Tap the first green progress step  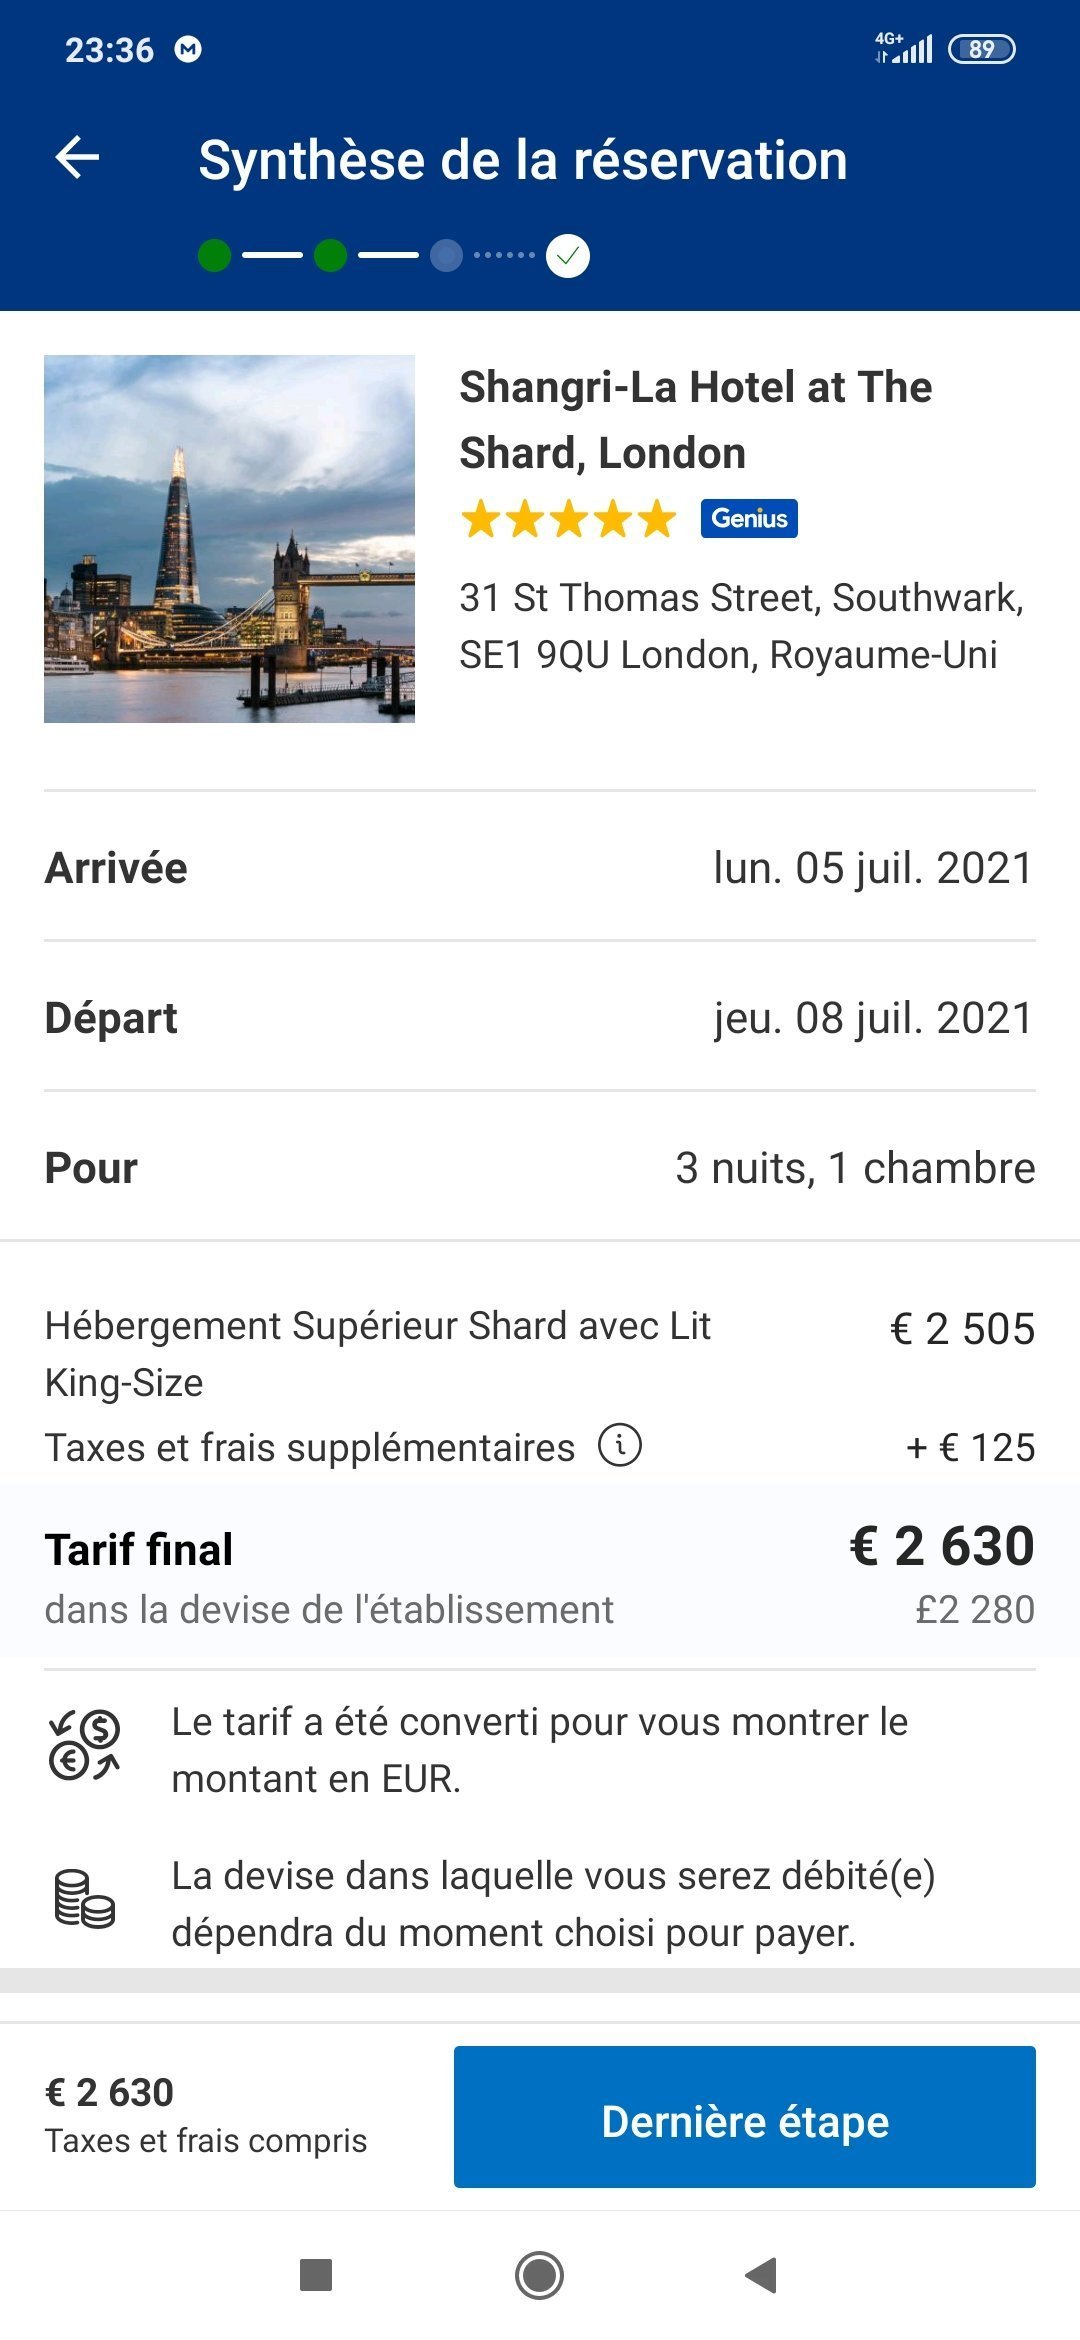214,256
